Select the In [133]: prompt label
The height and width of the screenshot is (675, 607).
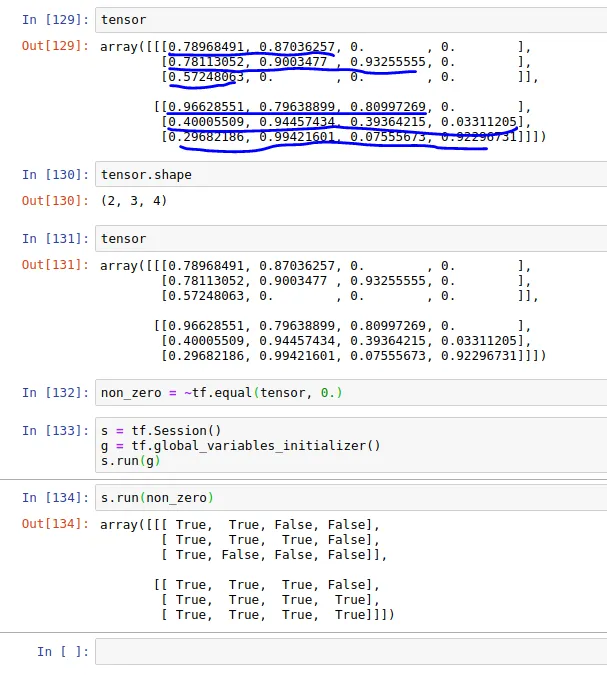56,430
